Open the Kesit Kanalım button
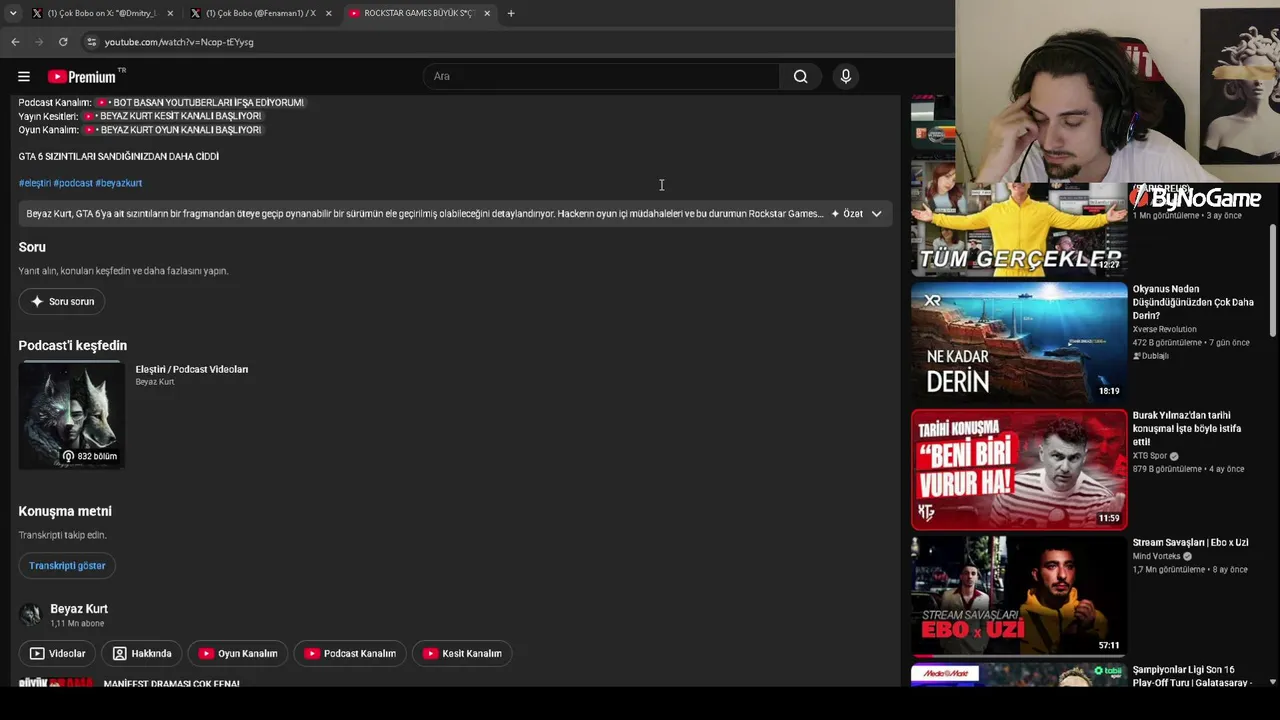1280x720 pixels. coord(462,654)
